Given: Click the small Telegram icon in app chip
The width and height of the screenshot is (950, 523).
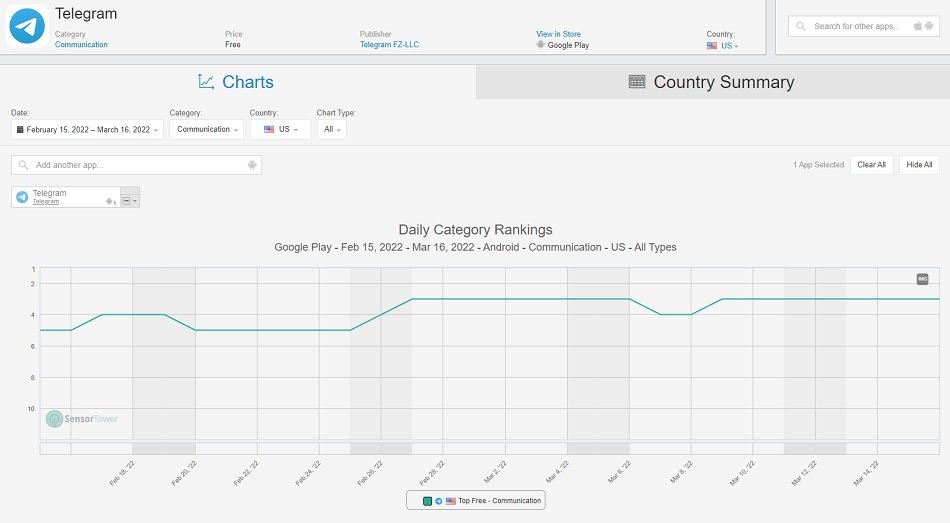Looking at the screenshot, I should click(x=22, y=197).
